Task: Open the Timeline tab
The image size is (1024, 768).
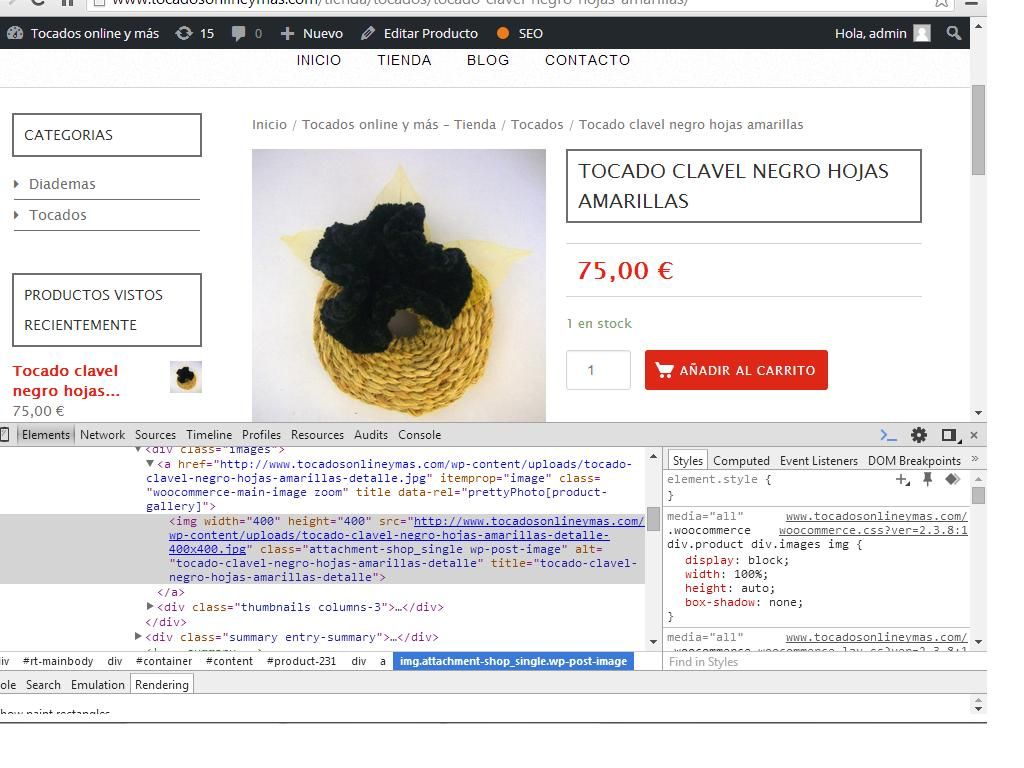Action: click(x=209, y=435)
